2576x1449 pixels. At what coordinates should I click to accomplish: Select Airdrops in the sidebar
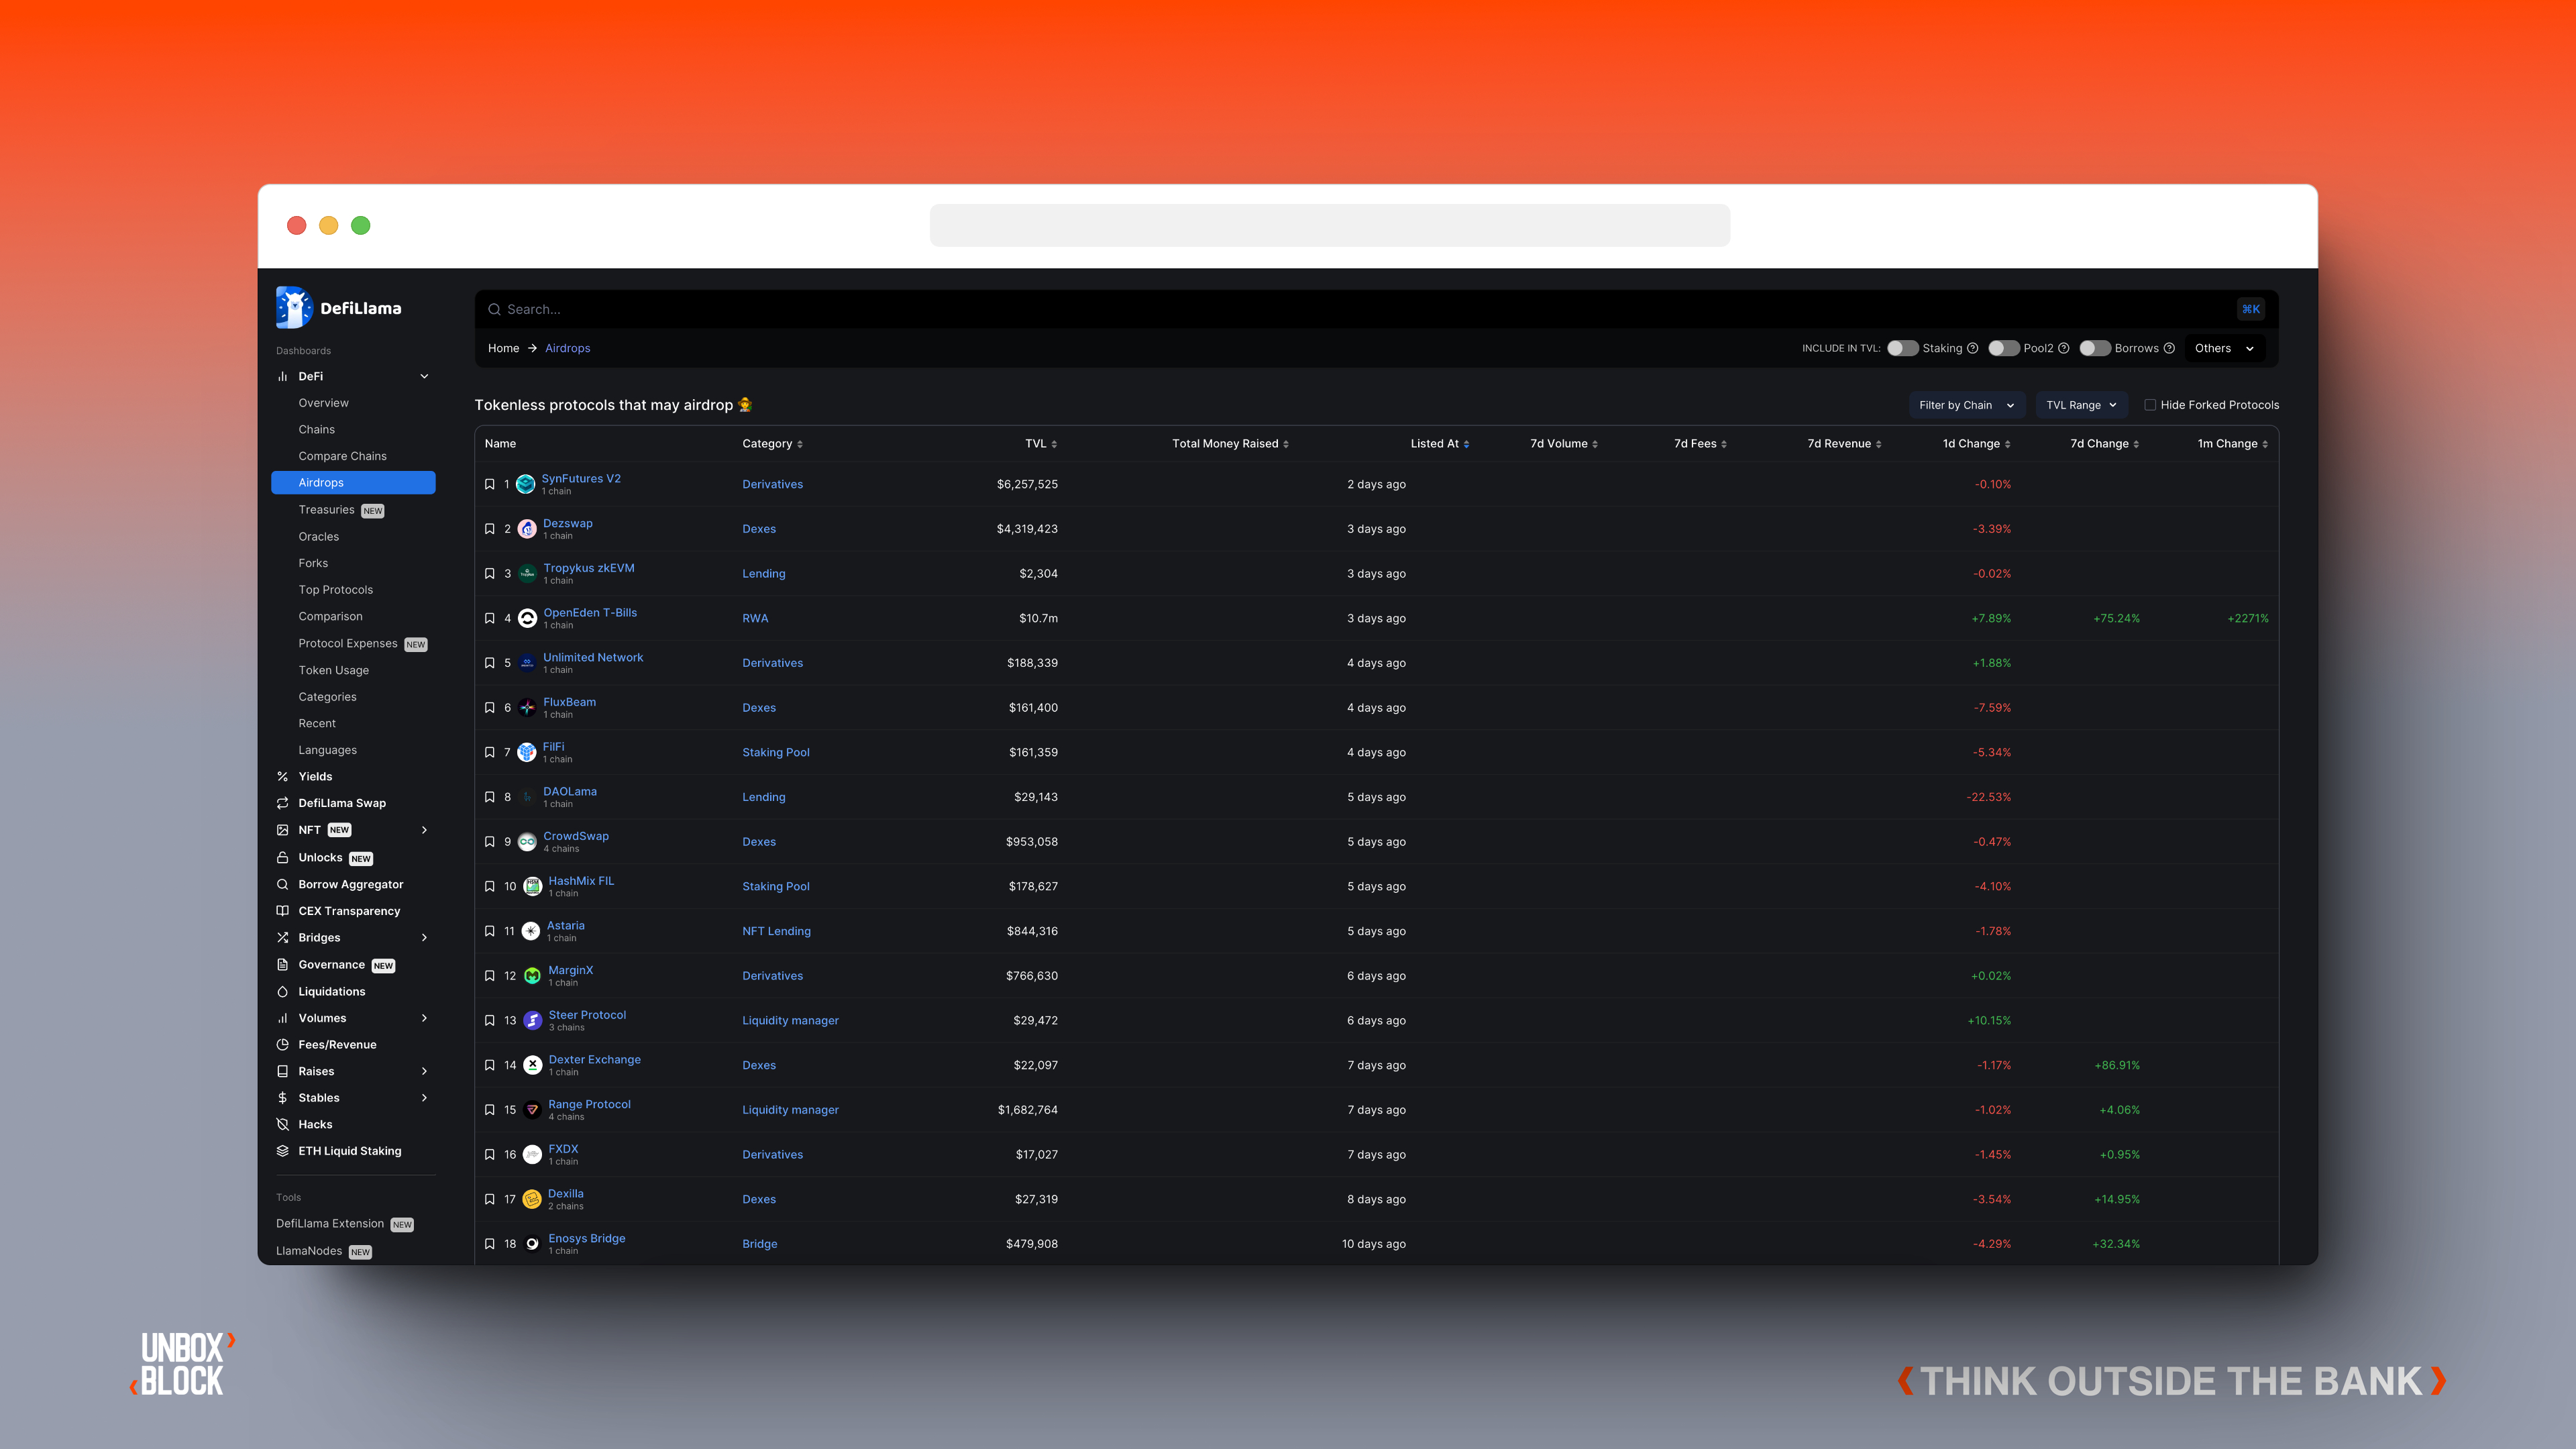[x=353, y=482]
